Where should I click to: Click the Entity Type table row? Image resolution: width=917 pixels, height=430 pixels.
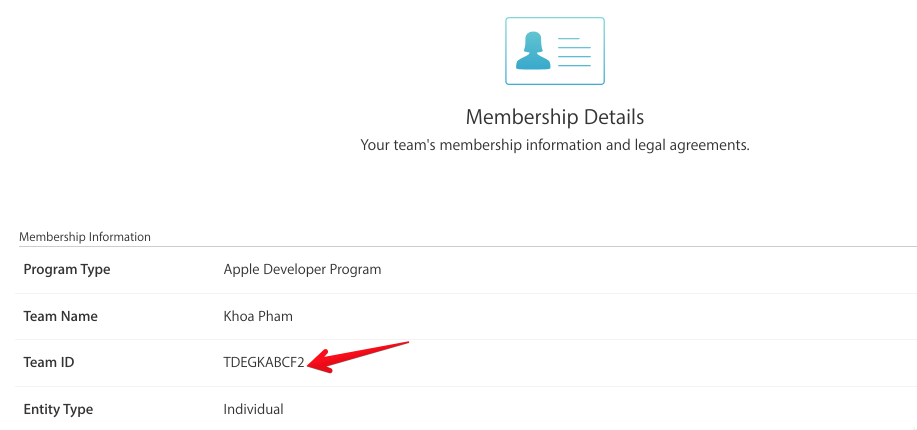(x=466, y=409)
